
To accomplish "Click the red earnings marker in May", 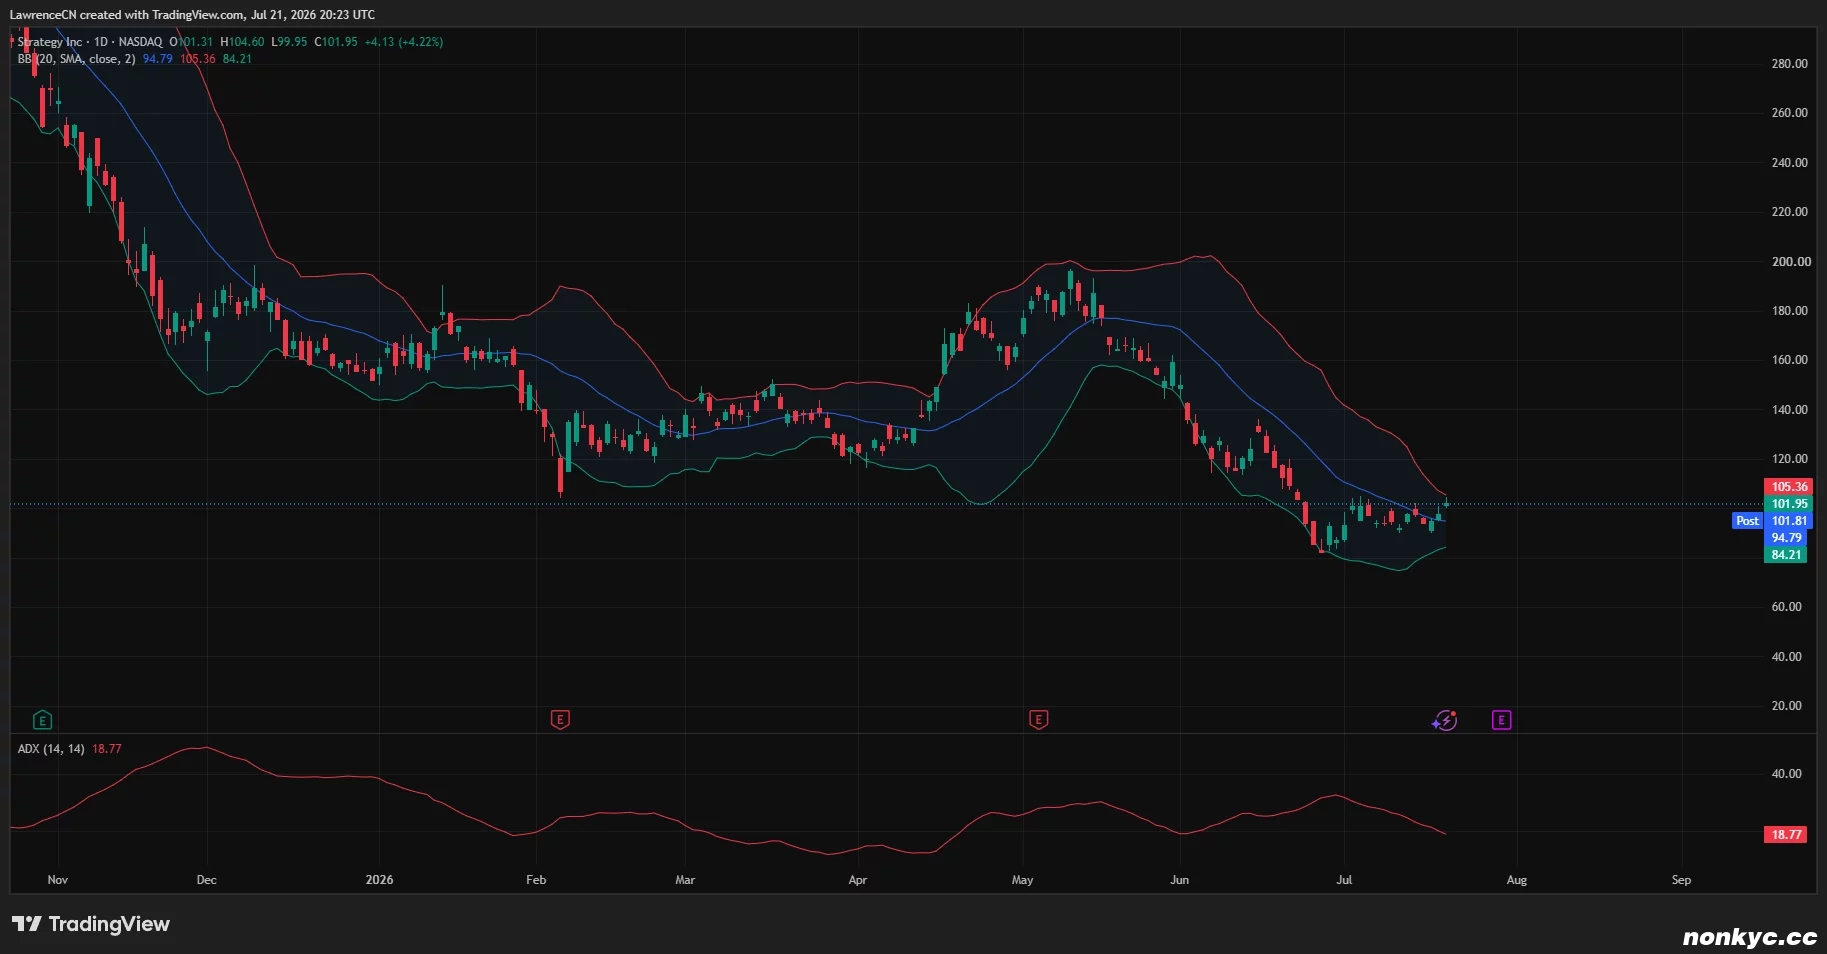I will coord(1038,720).
